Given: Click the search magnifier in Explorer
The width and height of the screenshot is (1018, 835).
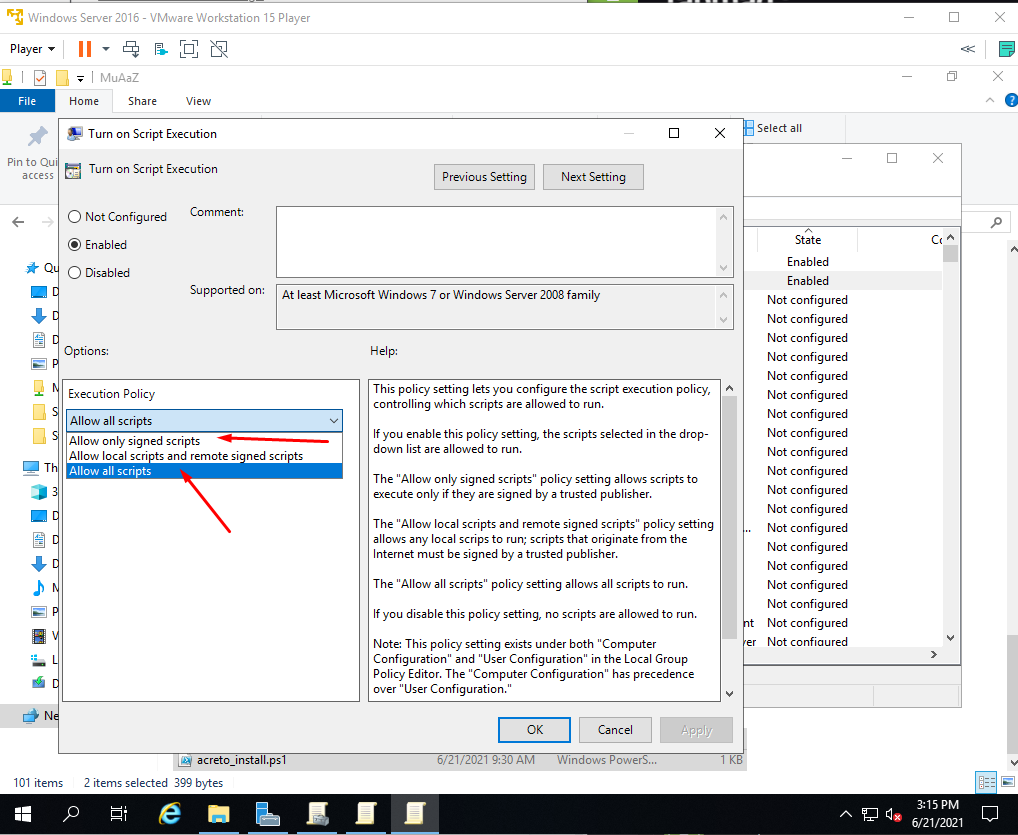Looking at the screenshot, I should [996, 222].
